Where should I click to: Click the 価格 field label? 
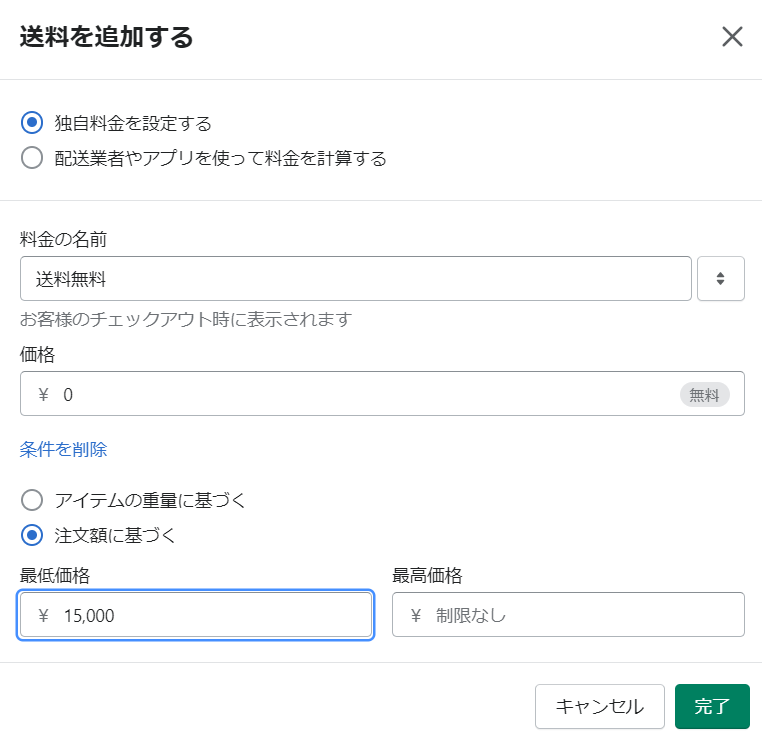(x=37, y=354)
